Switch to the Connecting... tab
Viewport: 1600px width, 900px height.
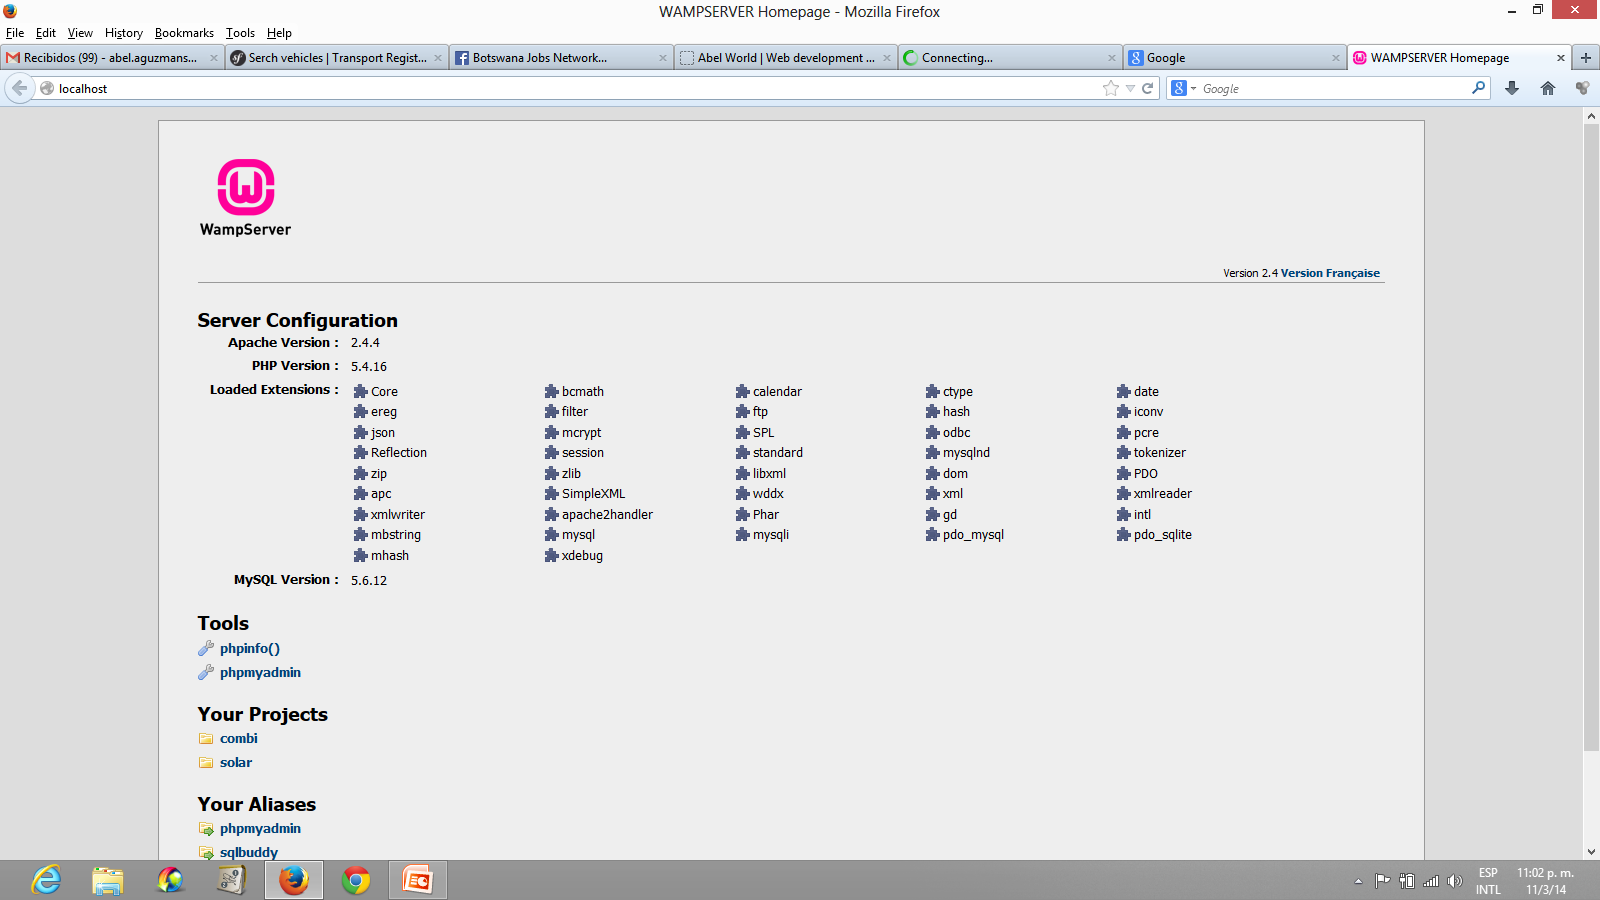click(1009, 58)
